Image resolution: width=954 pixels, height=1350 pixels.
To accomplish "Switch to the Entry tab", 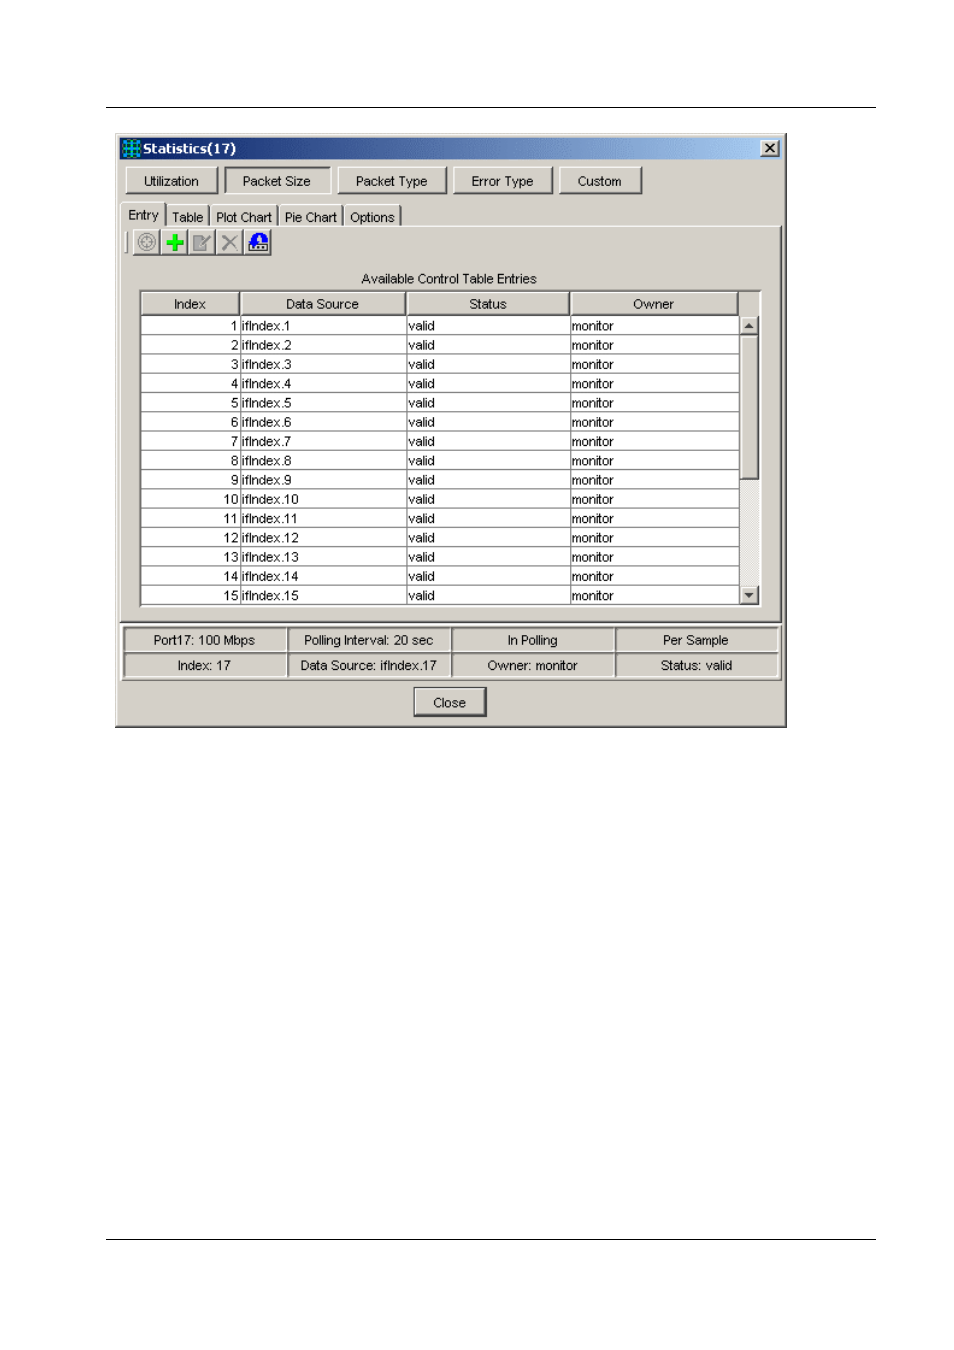I will 143,215.
